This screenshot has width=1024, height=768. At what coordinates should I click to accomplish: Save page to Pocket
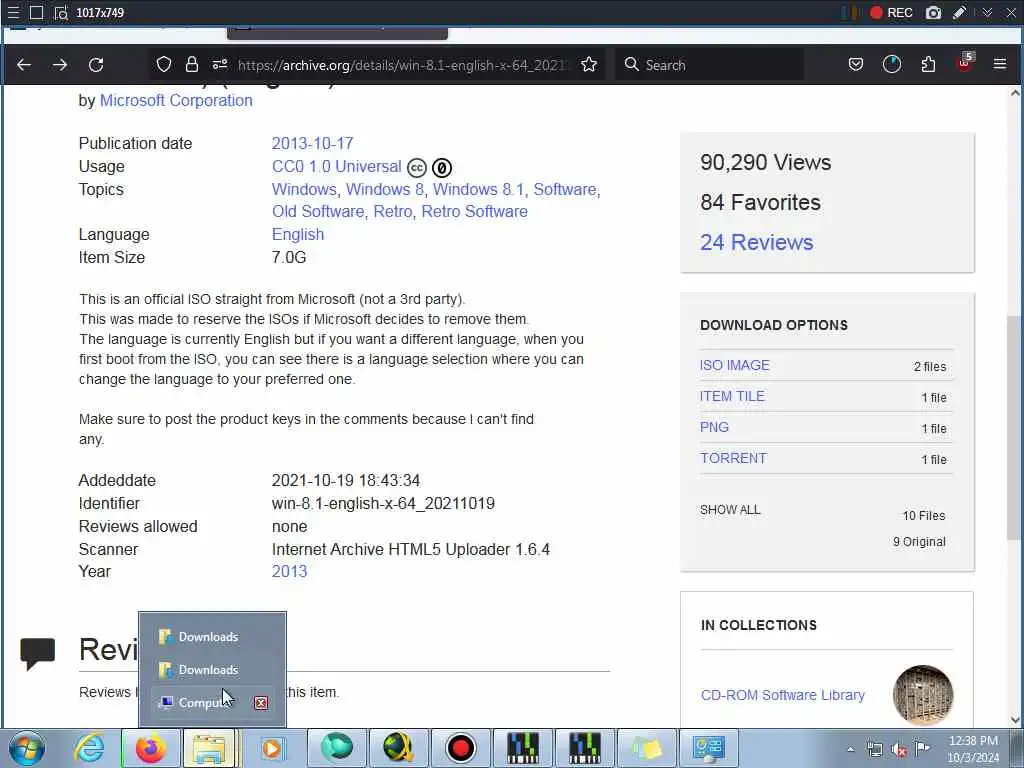coord(856,64)
